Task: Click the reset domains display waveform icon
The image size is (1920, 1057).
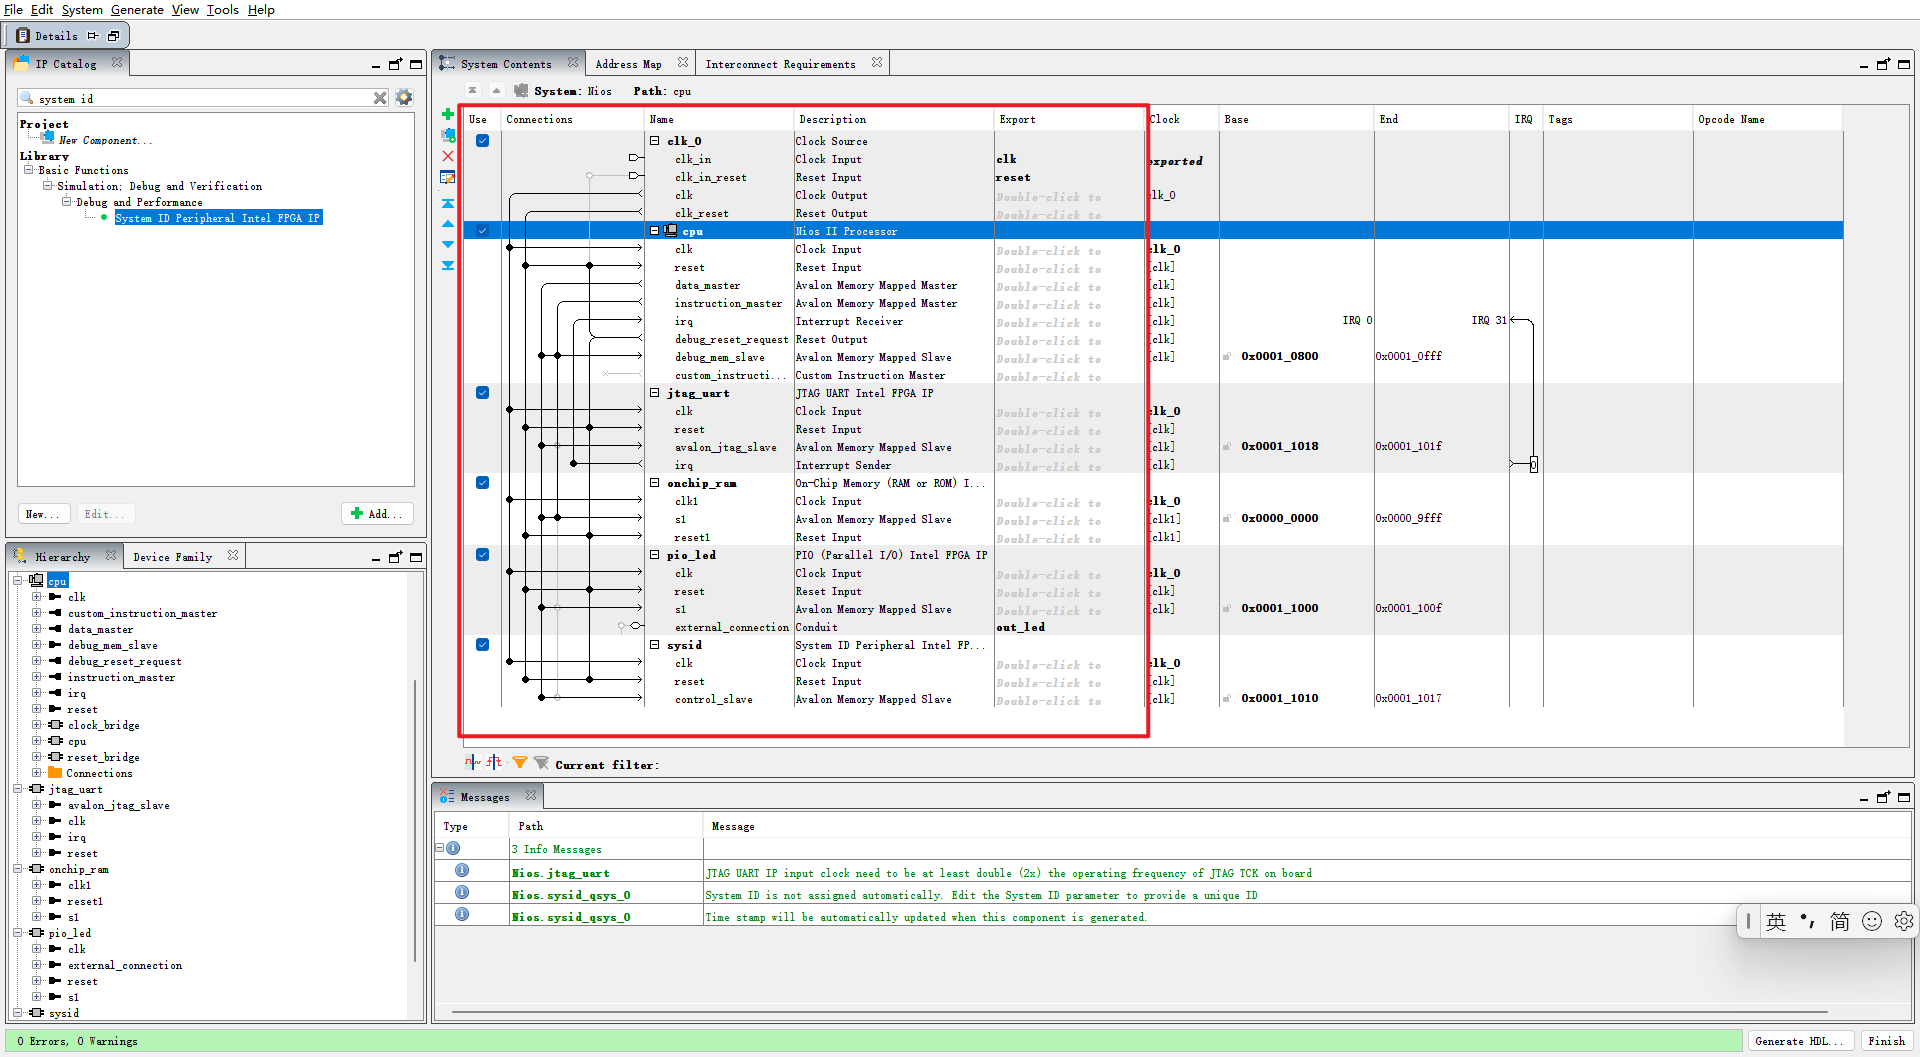Action: [x=494, y=762]
